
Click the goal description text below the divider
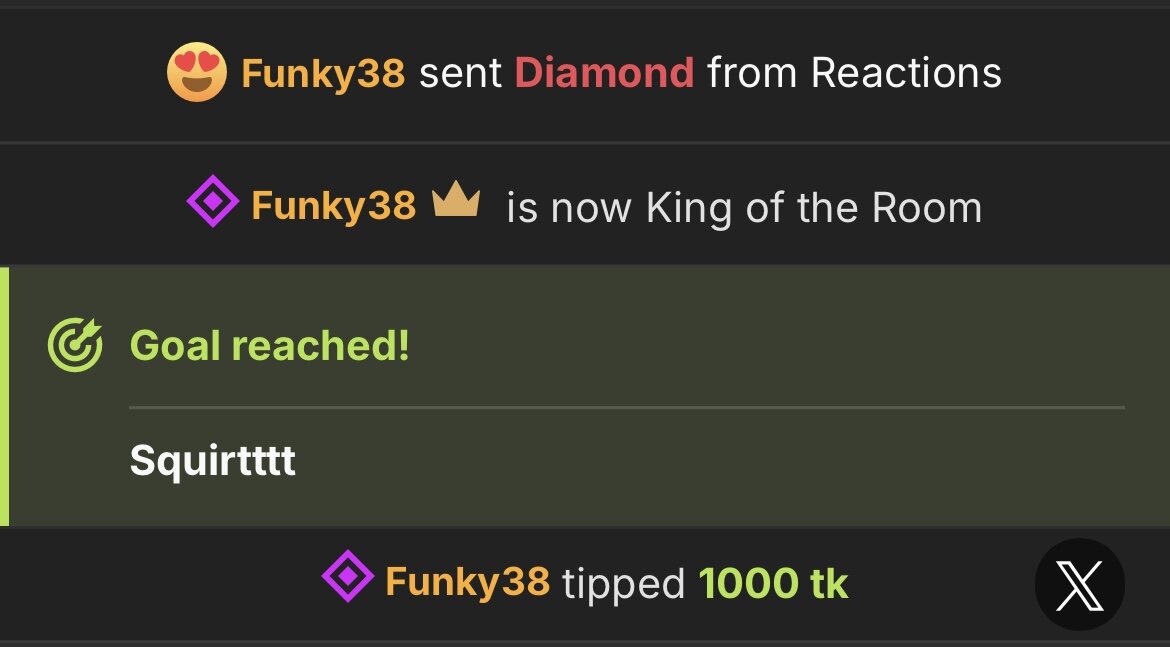[212, 461]
